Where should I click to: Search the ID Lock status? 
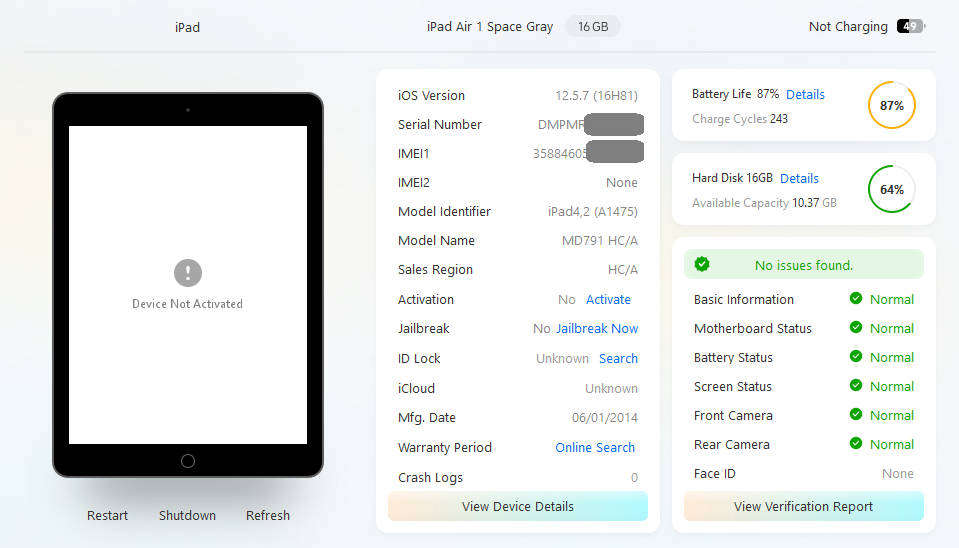(x=618, y=358)
